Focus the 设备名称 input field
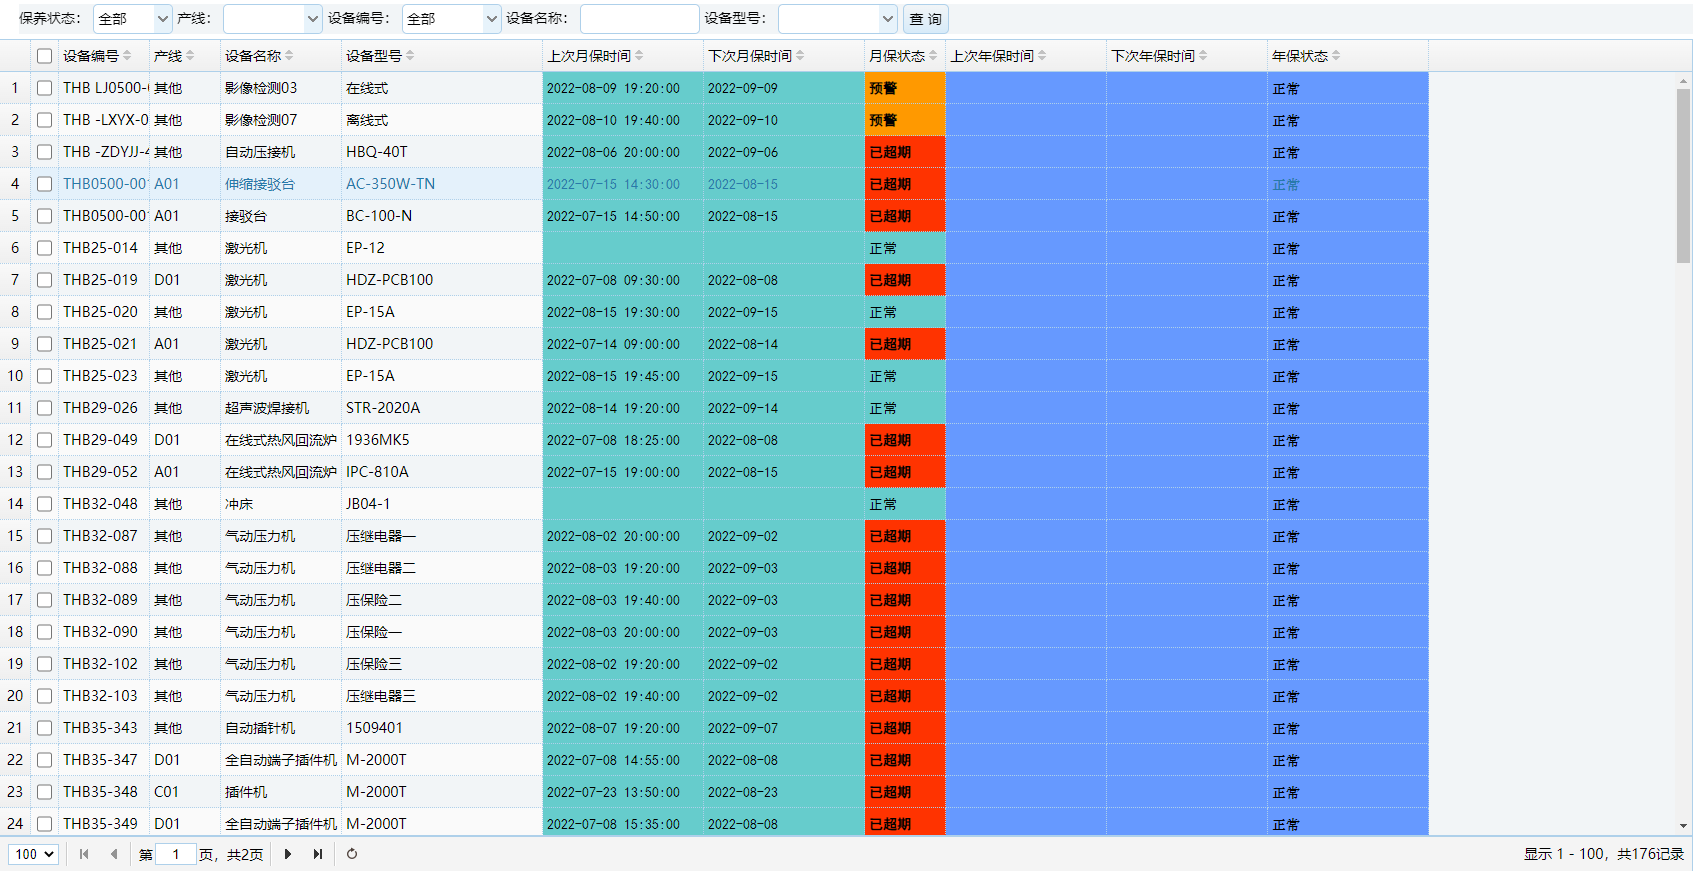The image size is (1693, 871). 639,19
